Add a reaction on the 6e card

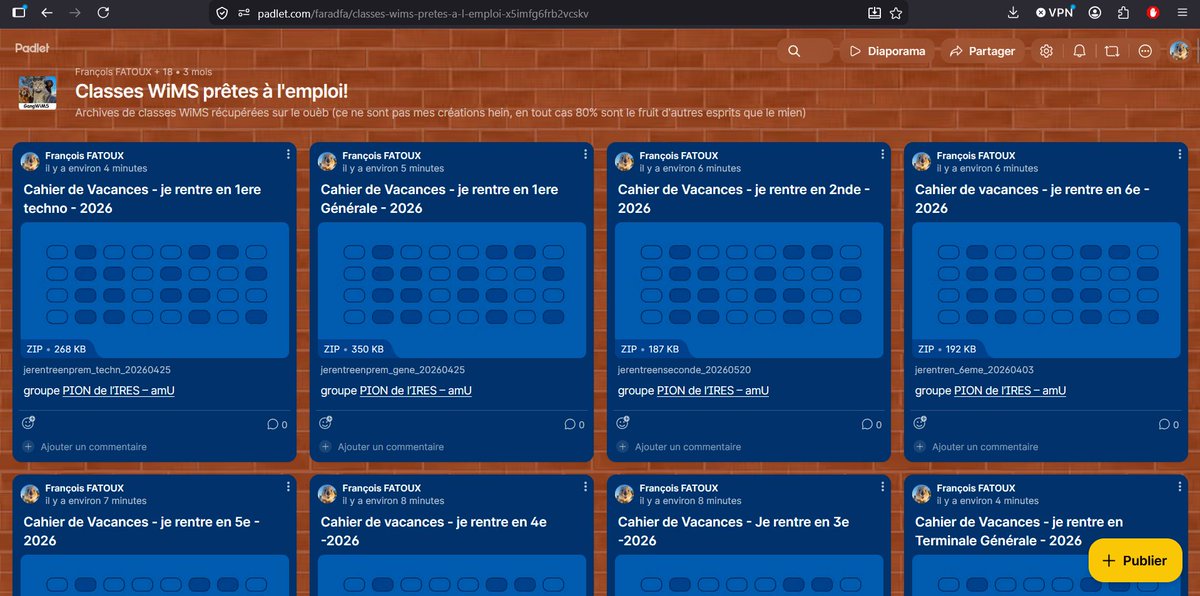coord(919,423)
